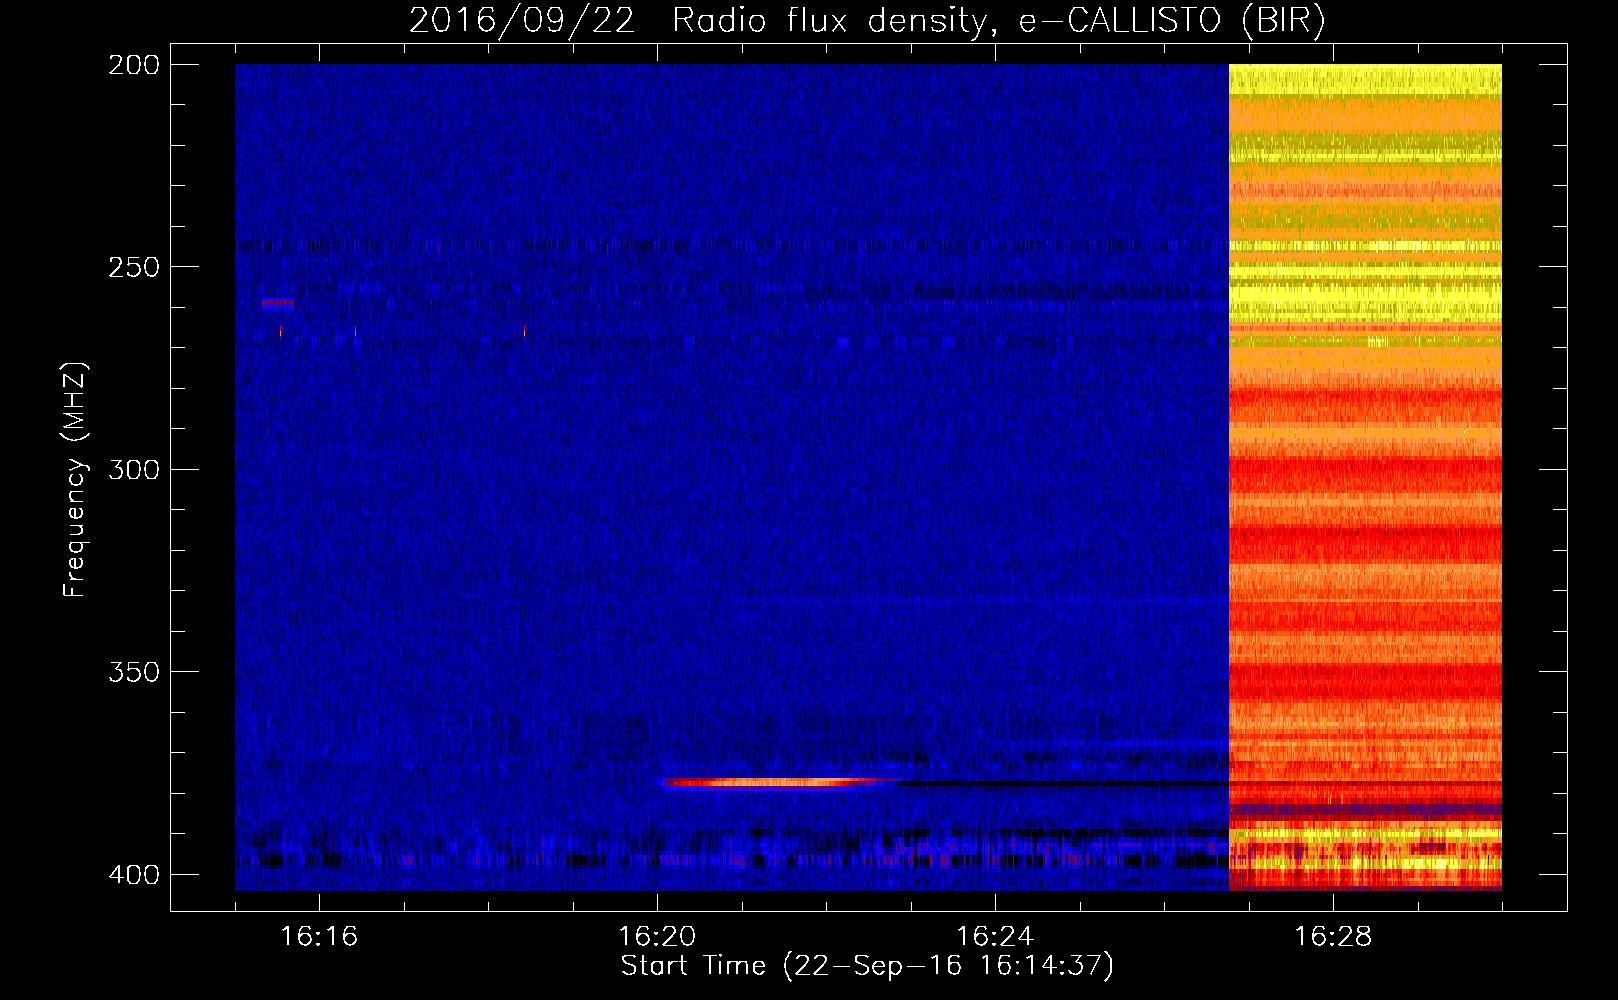
Task: Click the plot title '2016/09/22 Radio flux density'
Action: 867,21
